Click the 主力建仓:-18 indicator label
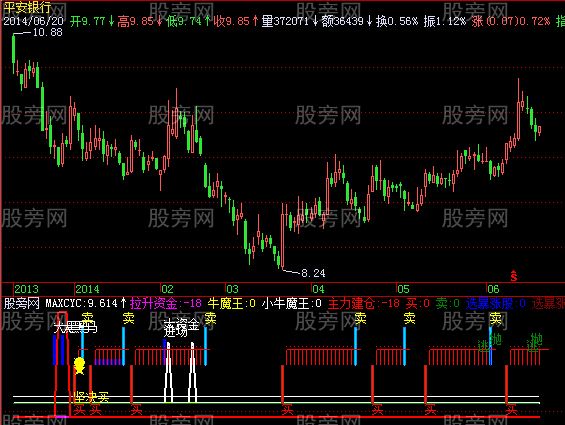The width and height of the screenshot is (565, 425). (x=364, y=303)
